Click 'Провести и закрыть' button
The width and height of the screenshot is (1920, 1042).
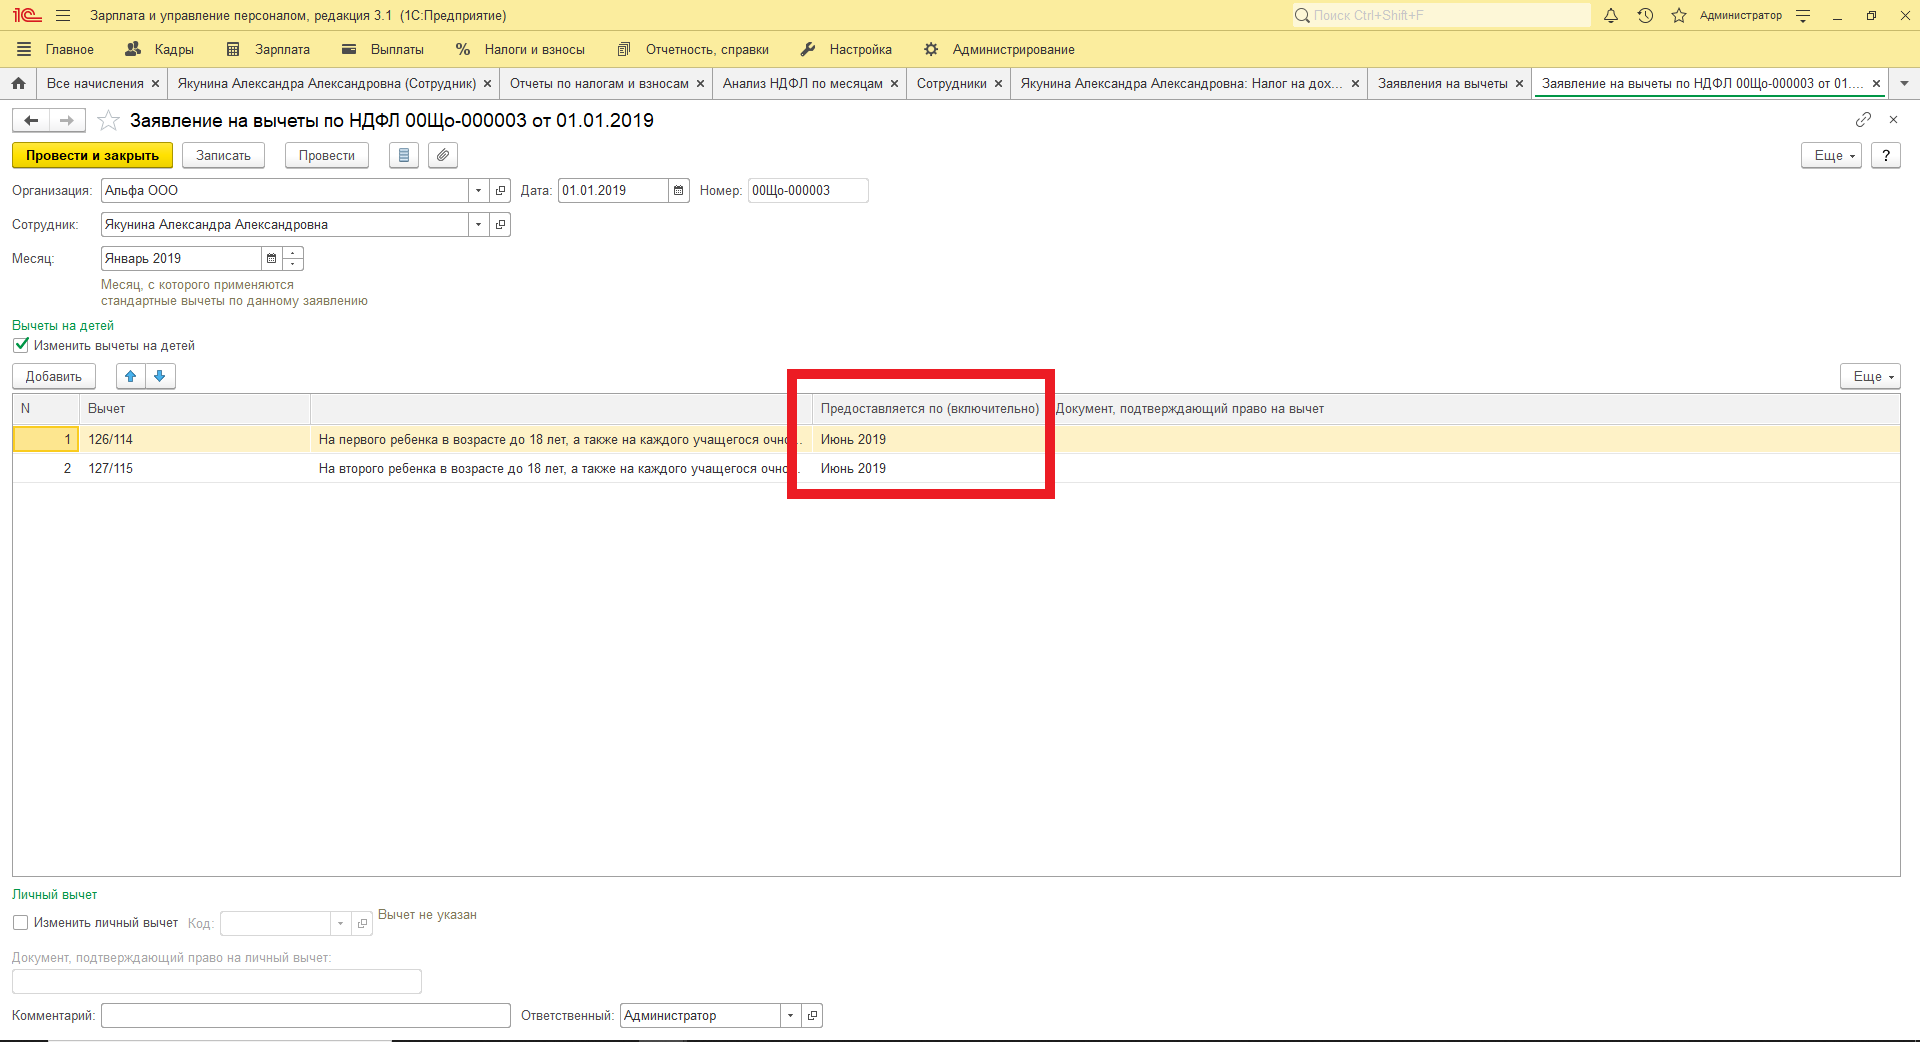coord(92,156)
